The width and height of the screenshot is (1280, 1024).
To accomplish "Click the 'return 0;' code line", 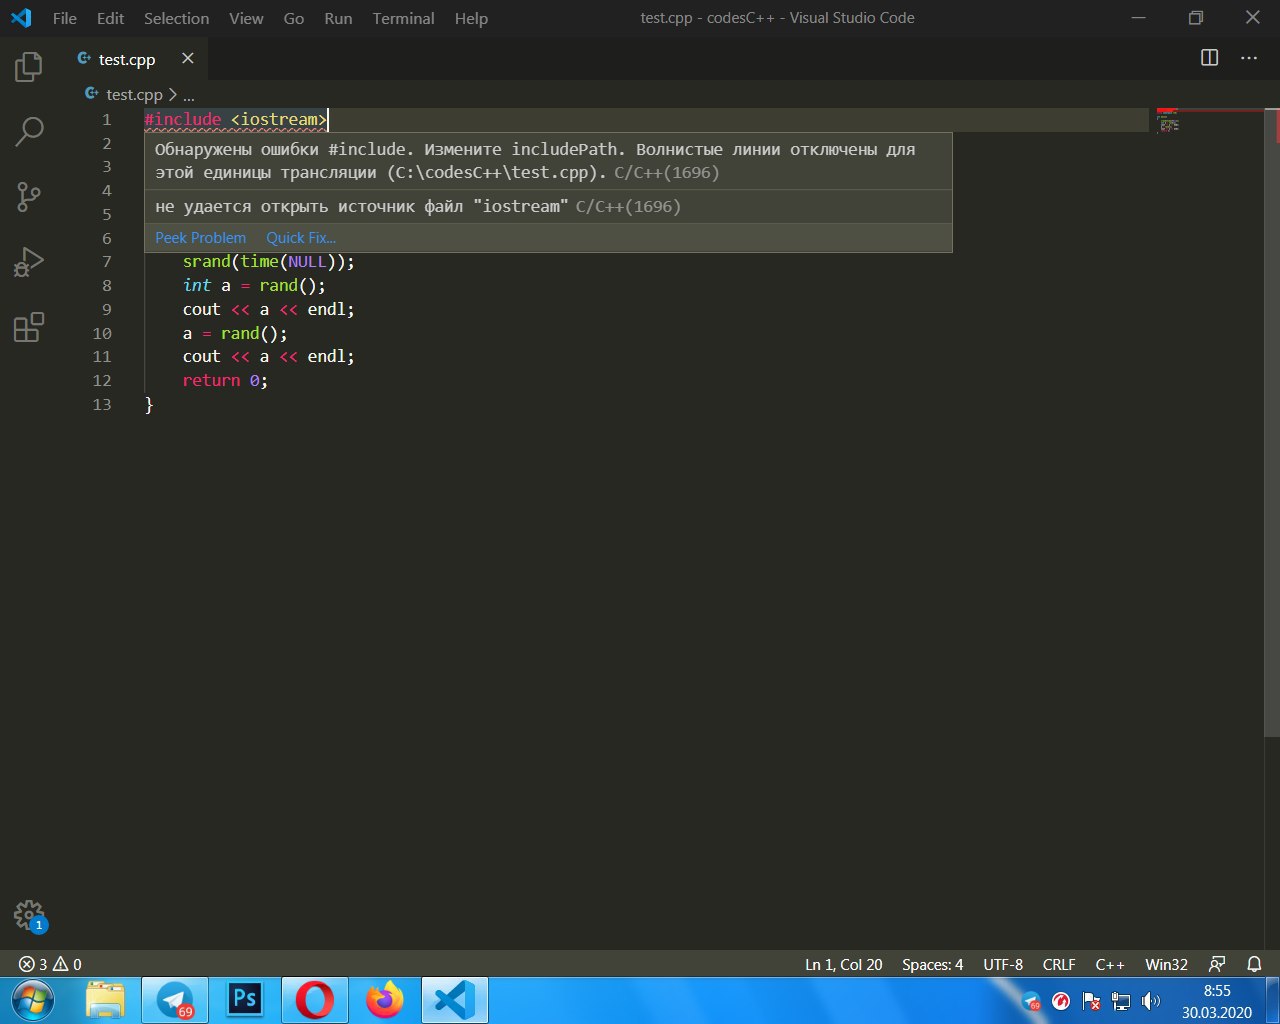I will pyautogui.click(x=225, y=380).
